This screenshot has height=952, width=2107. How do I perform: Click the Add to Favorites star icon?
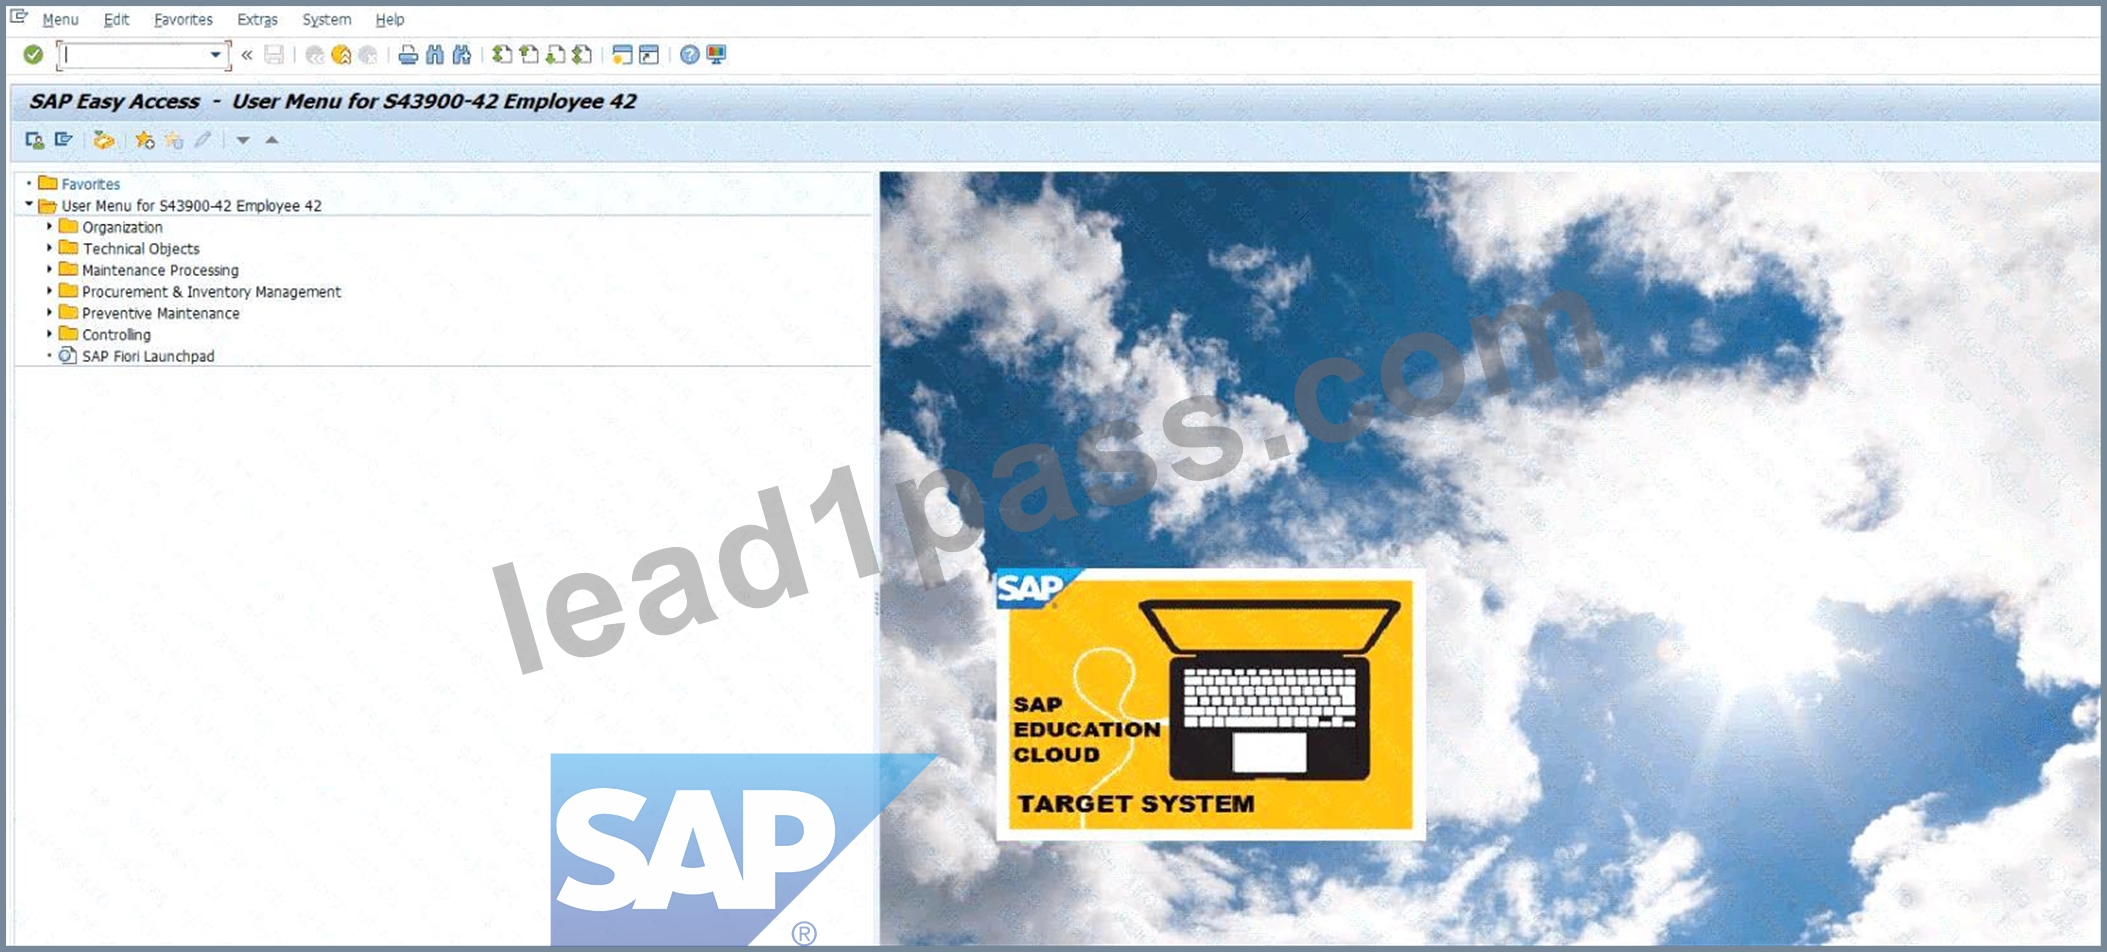tap(145, 140)
